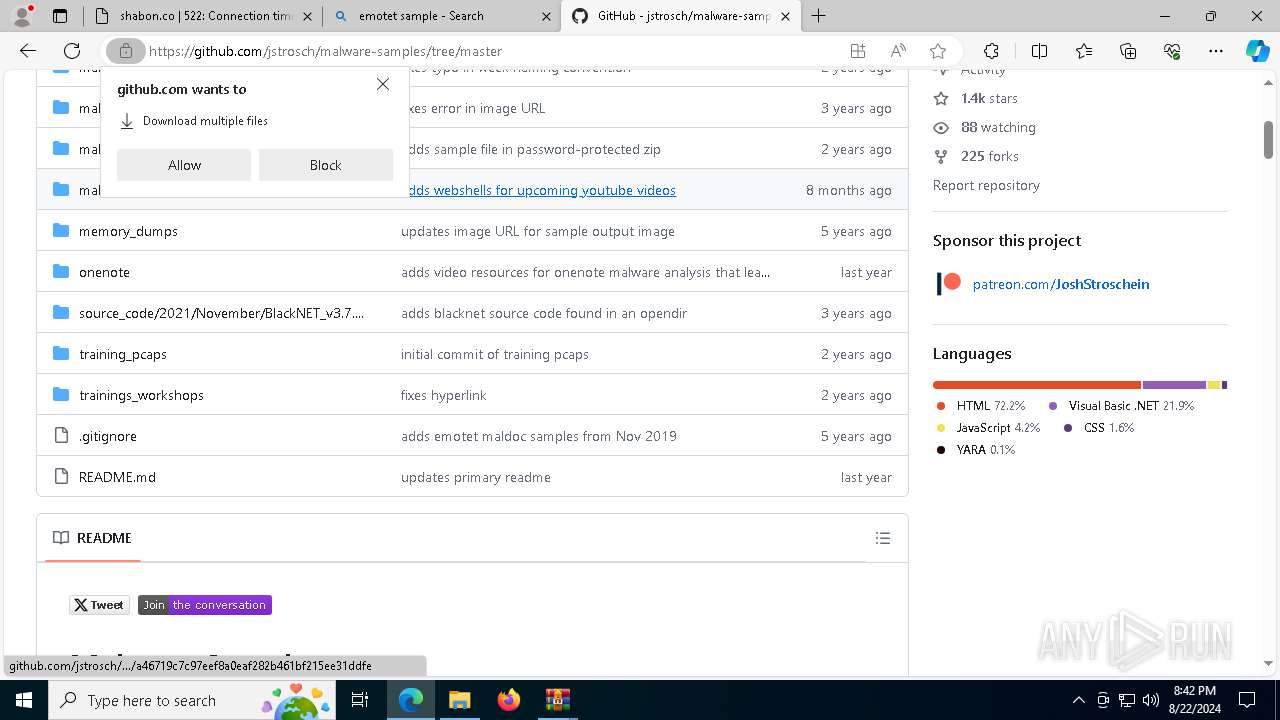This screenshot has width=1280, height=720.
Task: Open WinRAR taskbar icon
Action: [557, 700]
